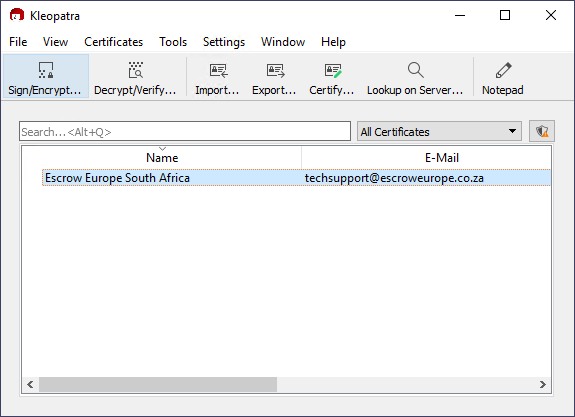Click the scroll left arrow
575x417 pixels.
30,384
